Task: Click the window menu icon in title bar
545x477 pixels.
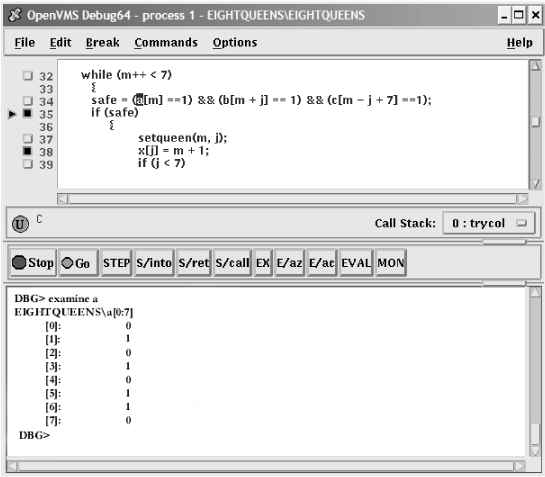Action: (15, 15)
